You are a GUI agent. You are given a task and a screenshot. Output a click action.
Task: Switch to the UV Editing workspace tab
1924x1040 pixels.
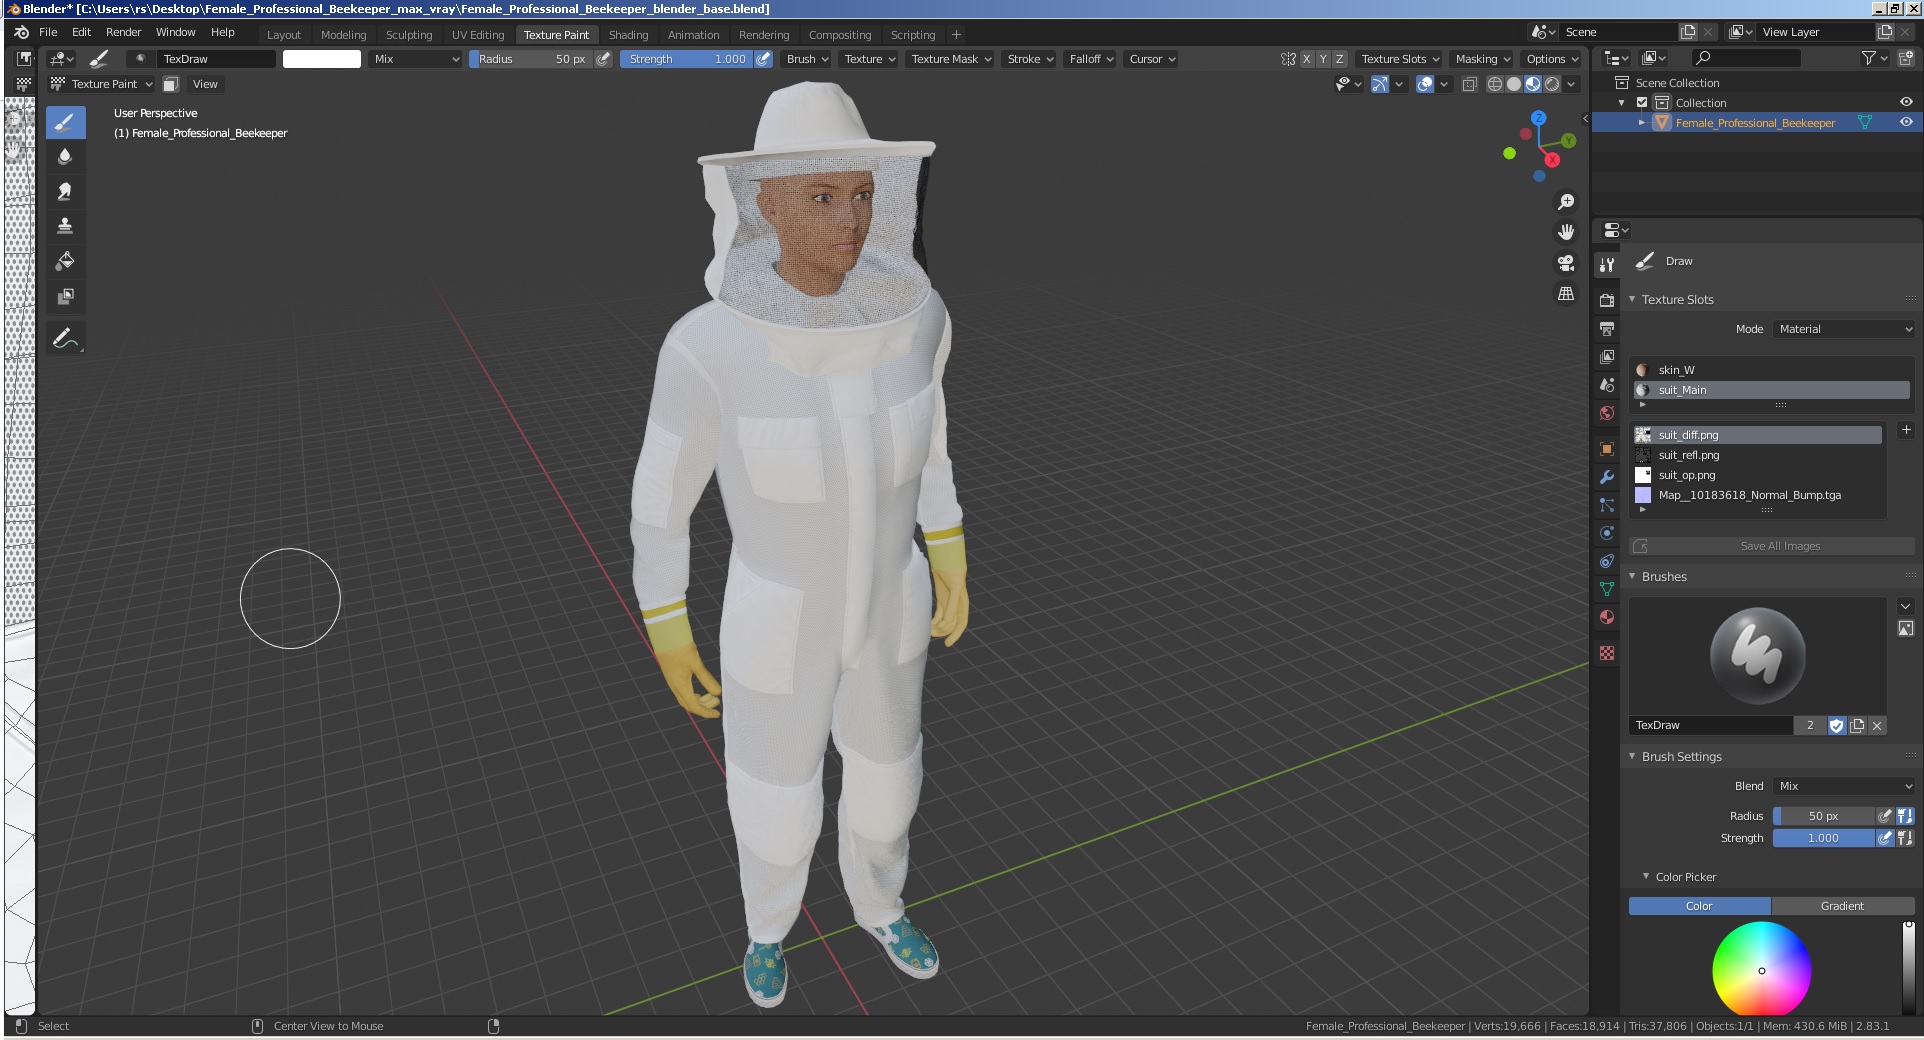(x=478, y=34)
